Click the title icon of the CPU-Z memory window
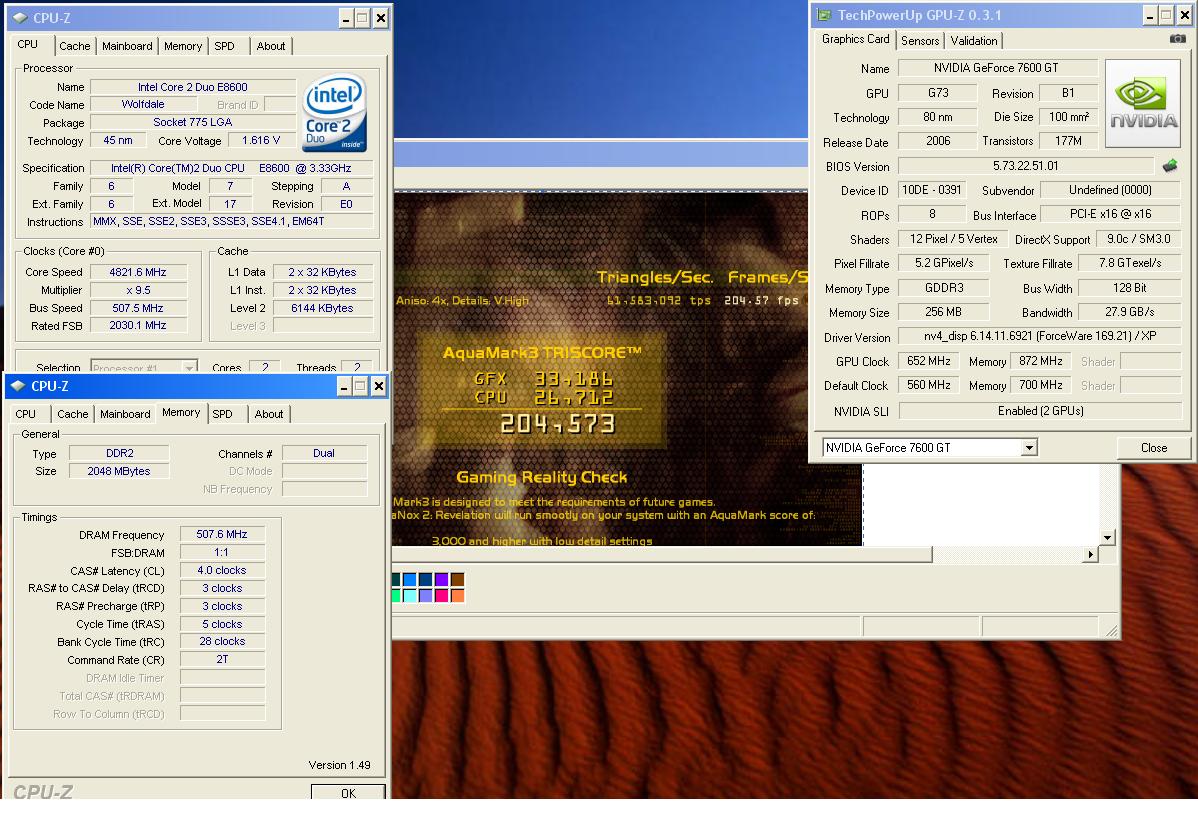Screen dimensions: 1198x830 [x=18, y=387]
